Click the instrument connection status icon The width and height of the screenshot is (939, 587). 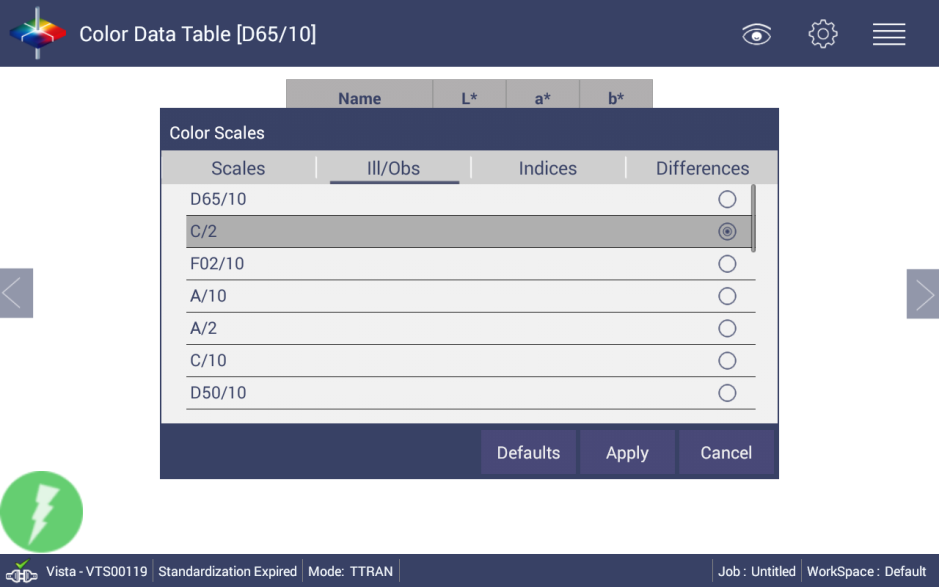pos(21,571)
